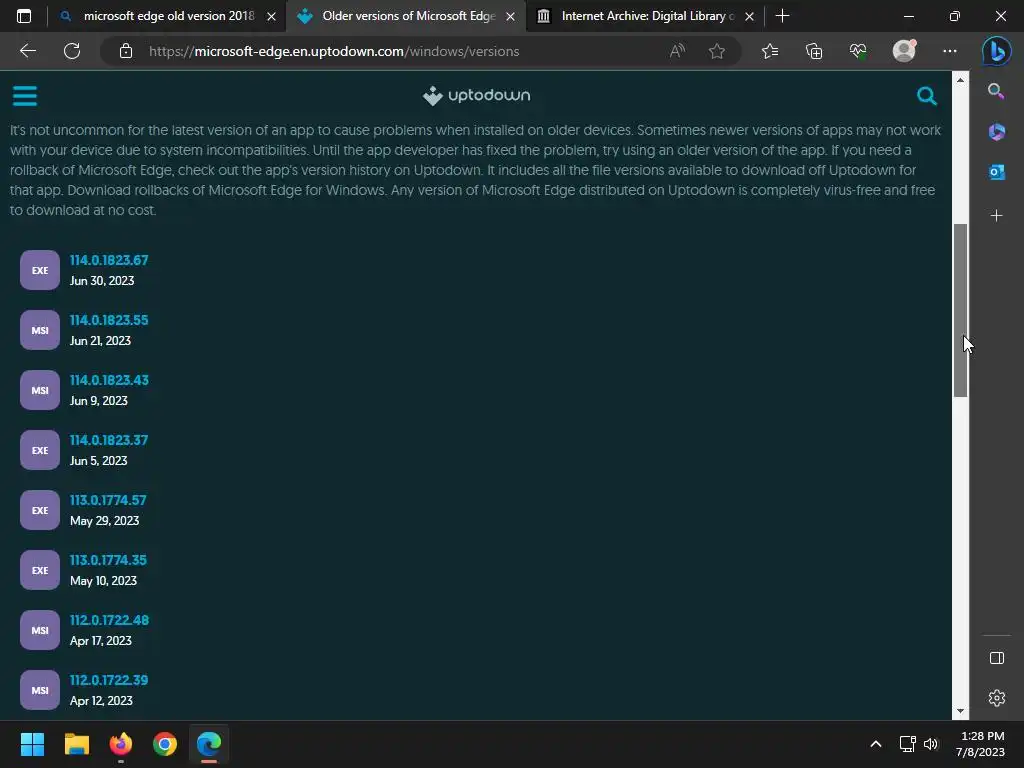Open version 112.0.1722.48 link
Viewport: 1024px width, 768px height.
(x=109, y=620)
